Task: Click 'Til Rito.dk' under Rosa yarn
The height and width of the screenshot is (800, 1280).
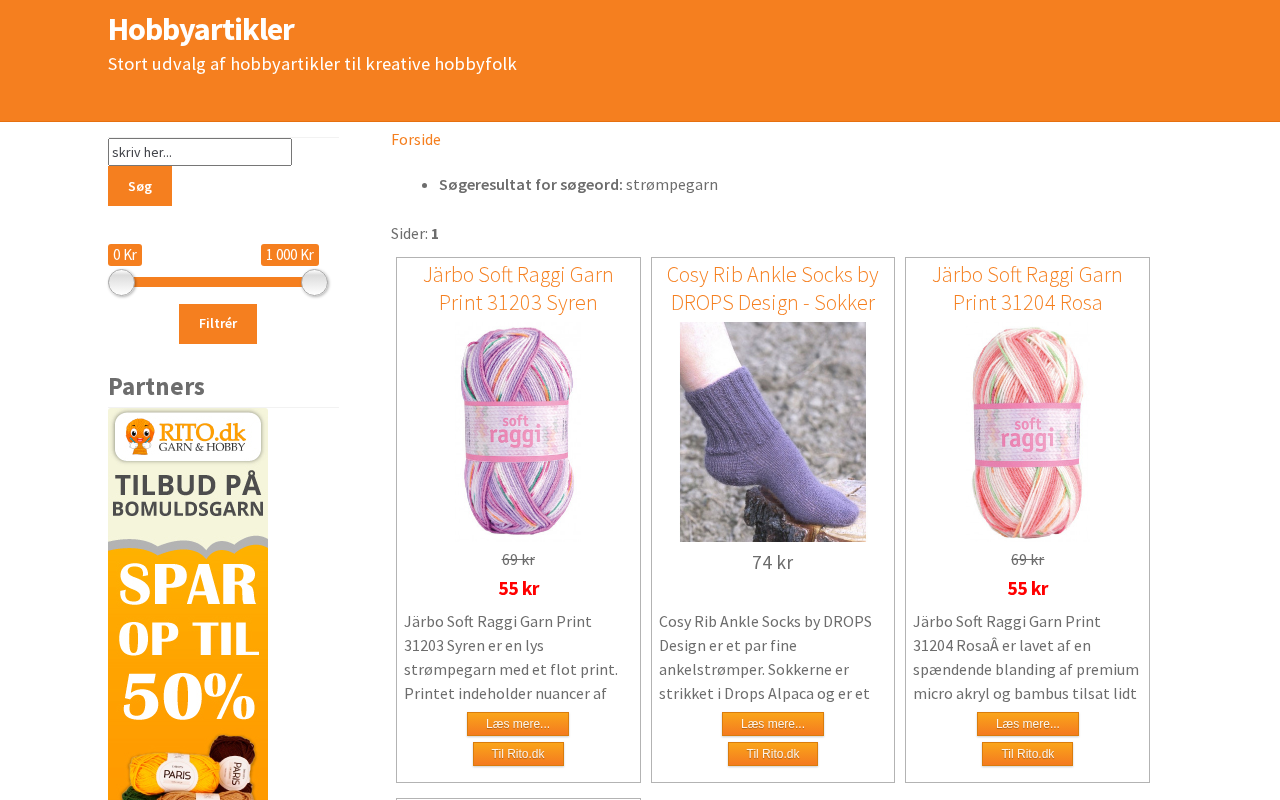Action: point(1028,754)
